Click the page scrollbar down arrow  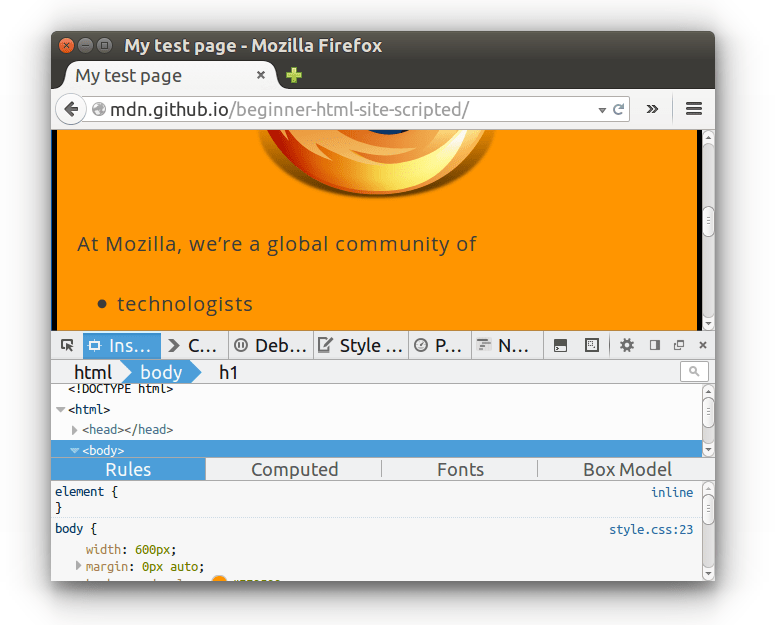tap(708, 324)
